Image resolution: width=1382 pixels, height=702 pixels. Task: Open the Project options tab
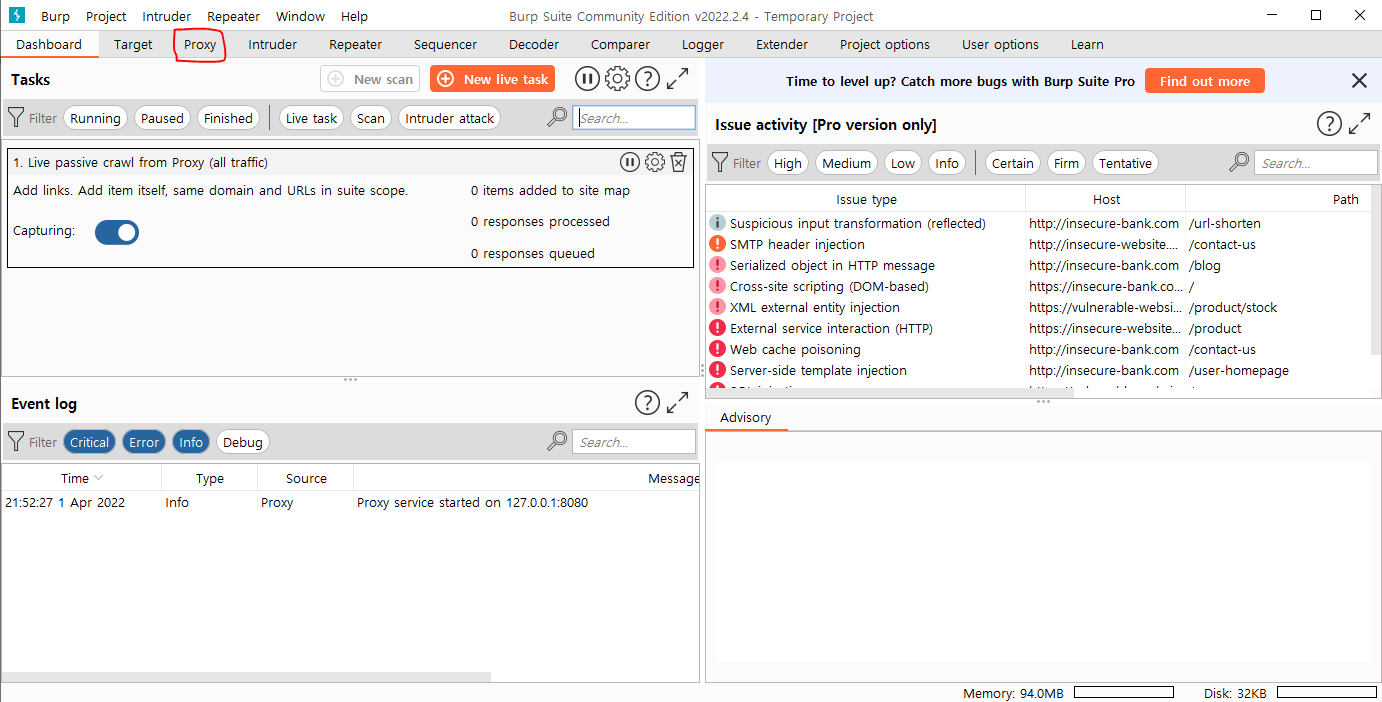[x=885, y=44]
